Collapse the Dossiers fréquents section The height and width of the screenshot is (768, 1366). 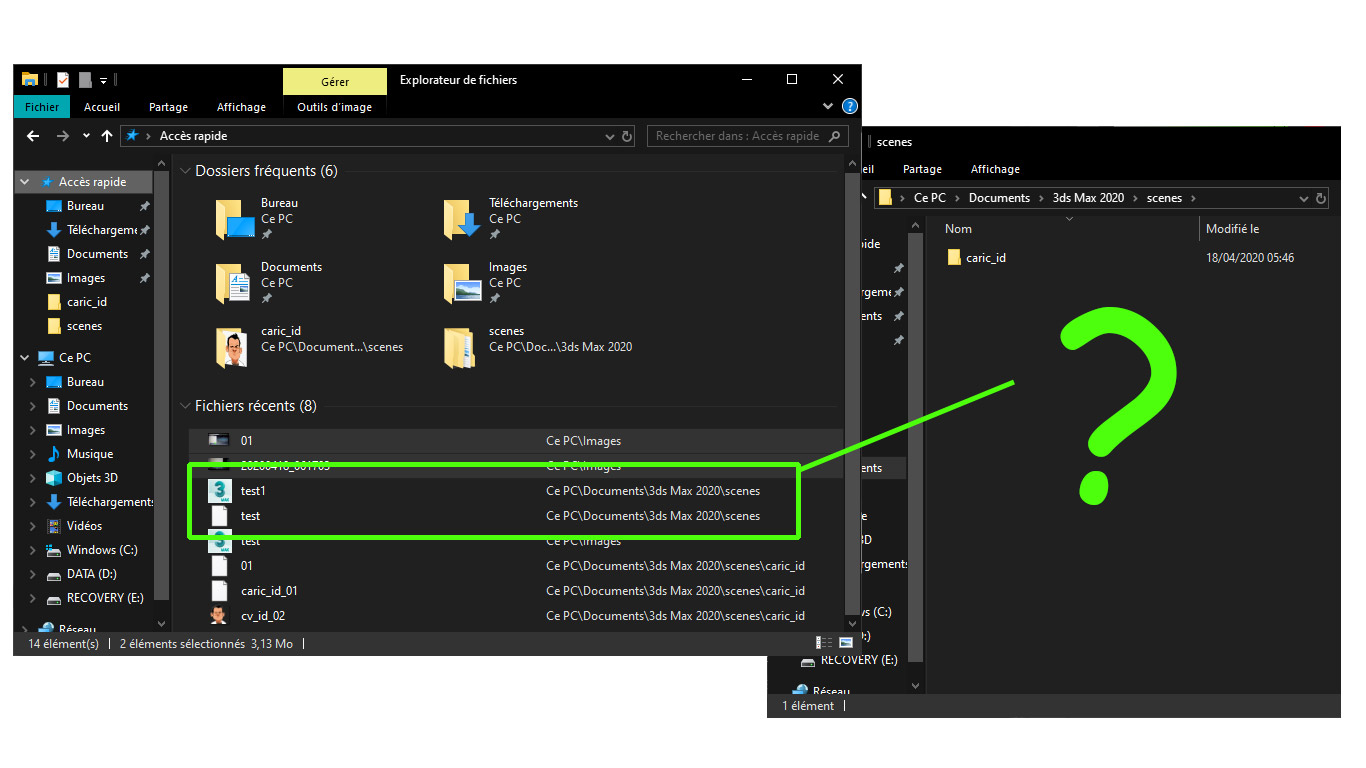point(185,171)
